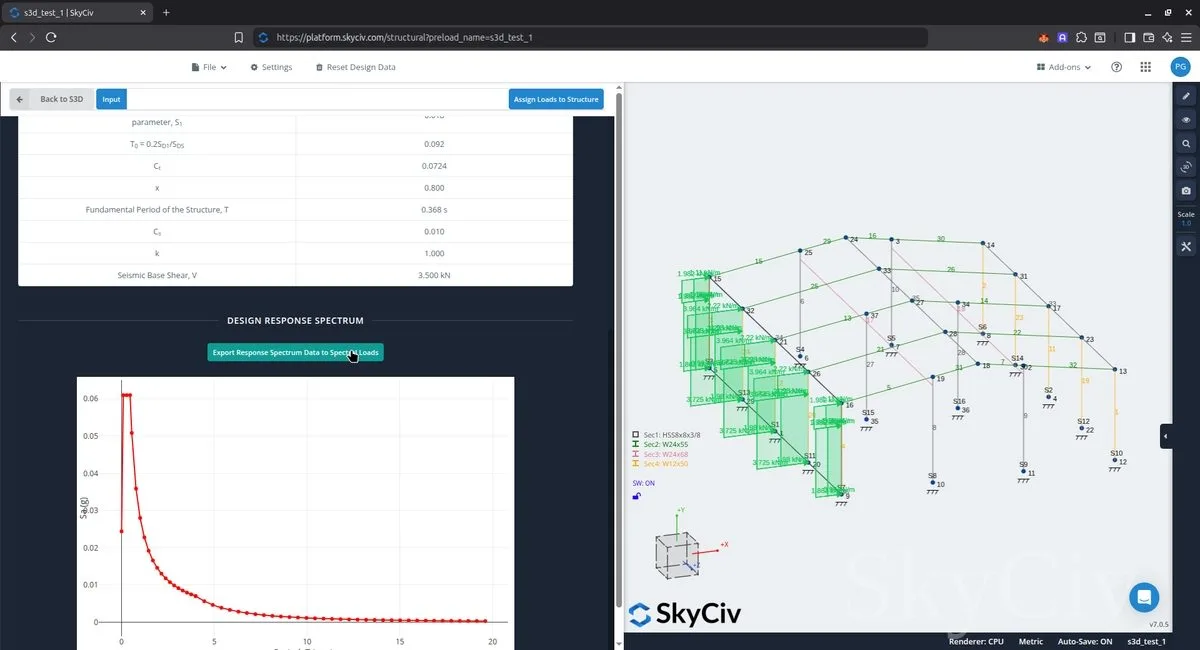
Task: Click the magnifier search icon in the viewer sidebar
Action: click(1186, 143)
